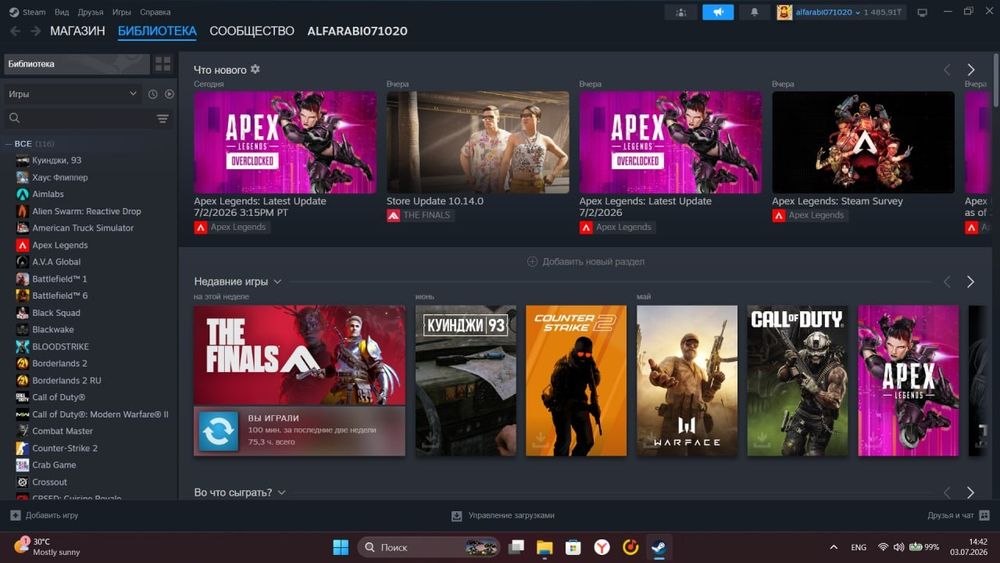Open the Игры filter dropdown

pos(71,94)
